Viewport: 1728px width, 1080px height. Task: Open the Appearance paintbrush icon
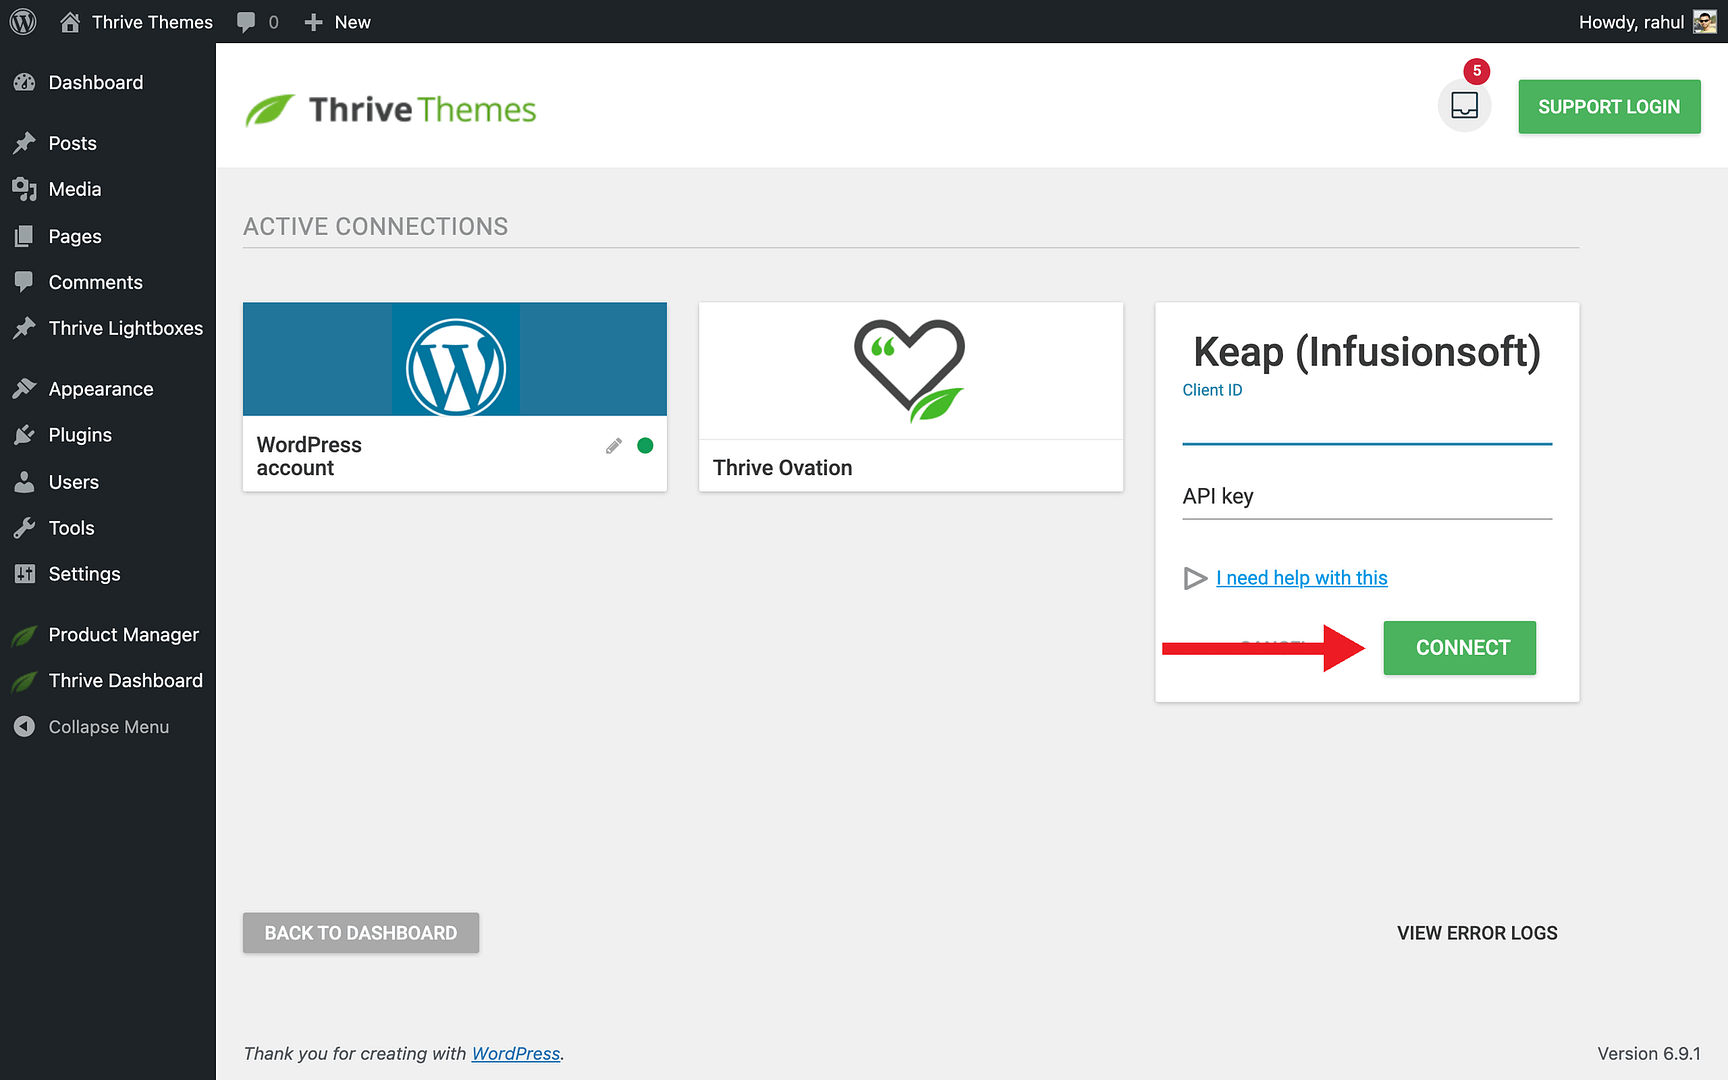click(x=25, y=389)
